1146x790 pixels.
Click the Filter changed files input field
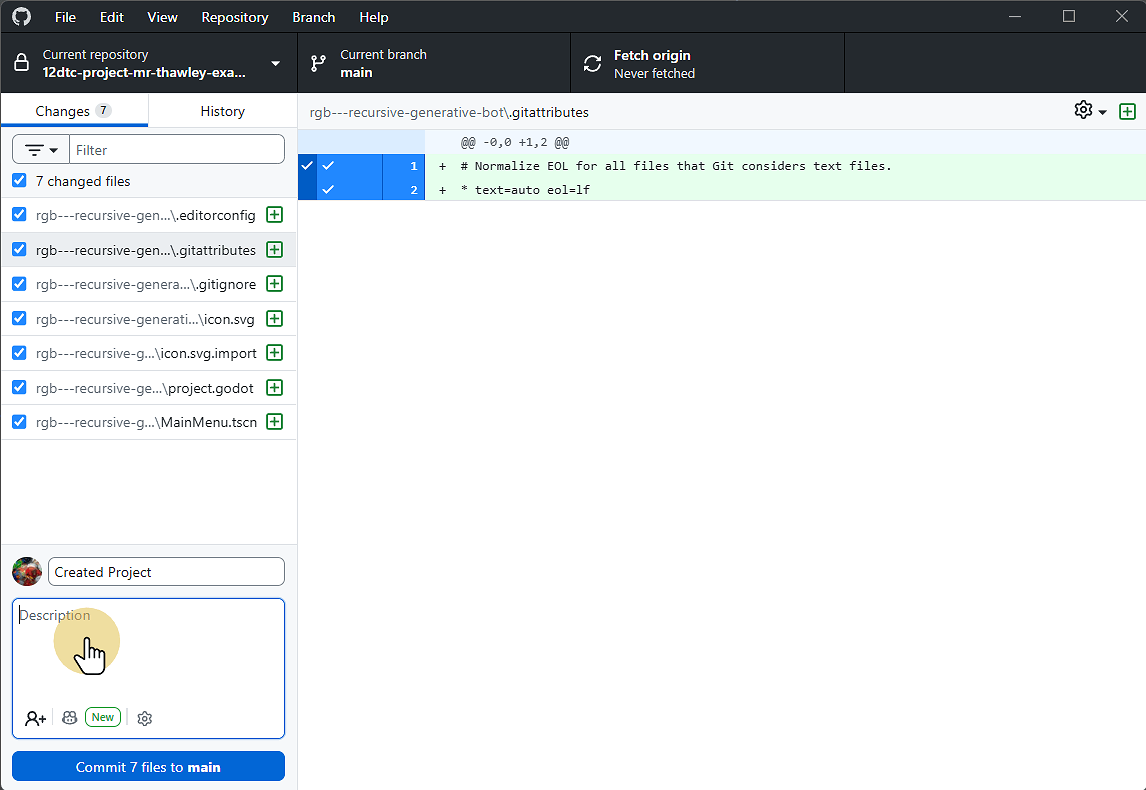(176, 150)
